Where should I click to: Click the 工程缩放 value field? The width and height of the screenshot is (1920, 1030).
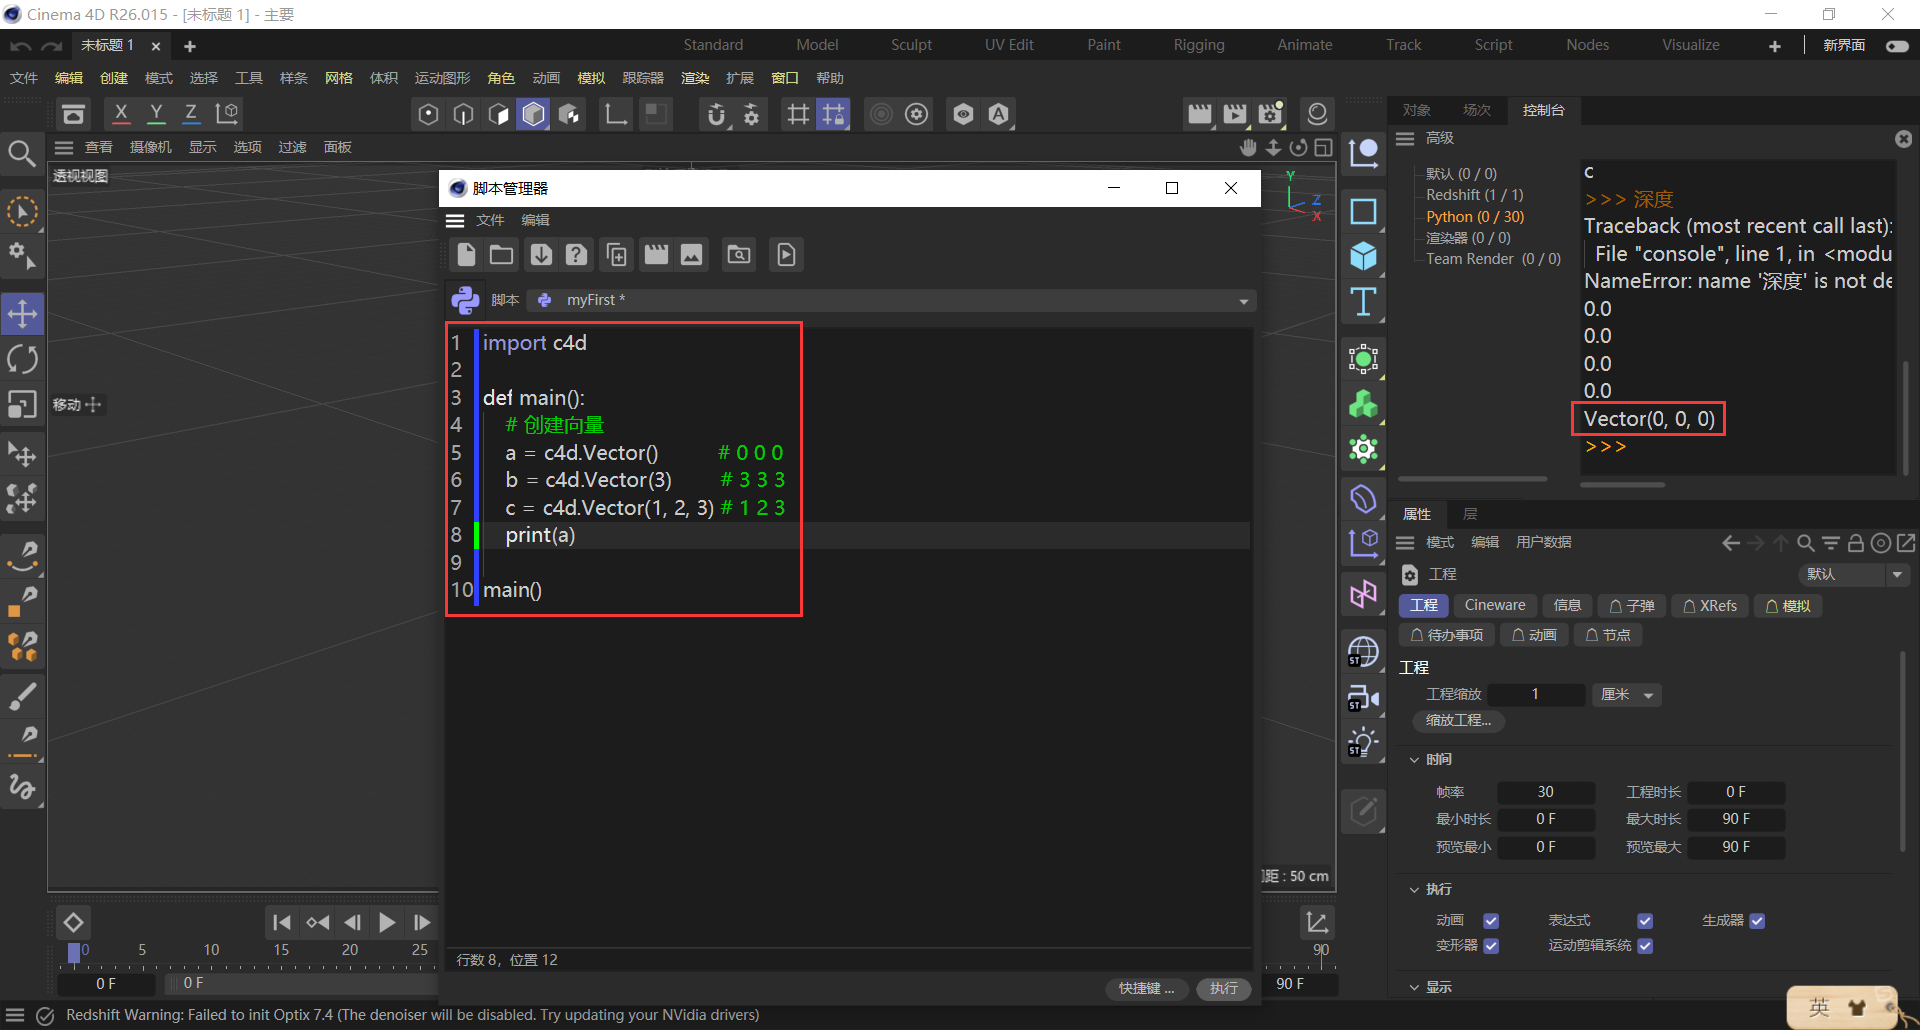[x=1535, y=695]
